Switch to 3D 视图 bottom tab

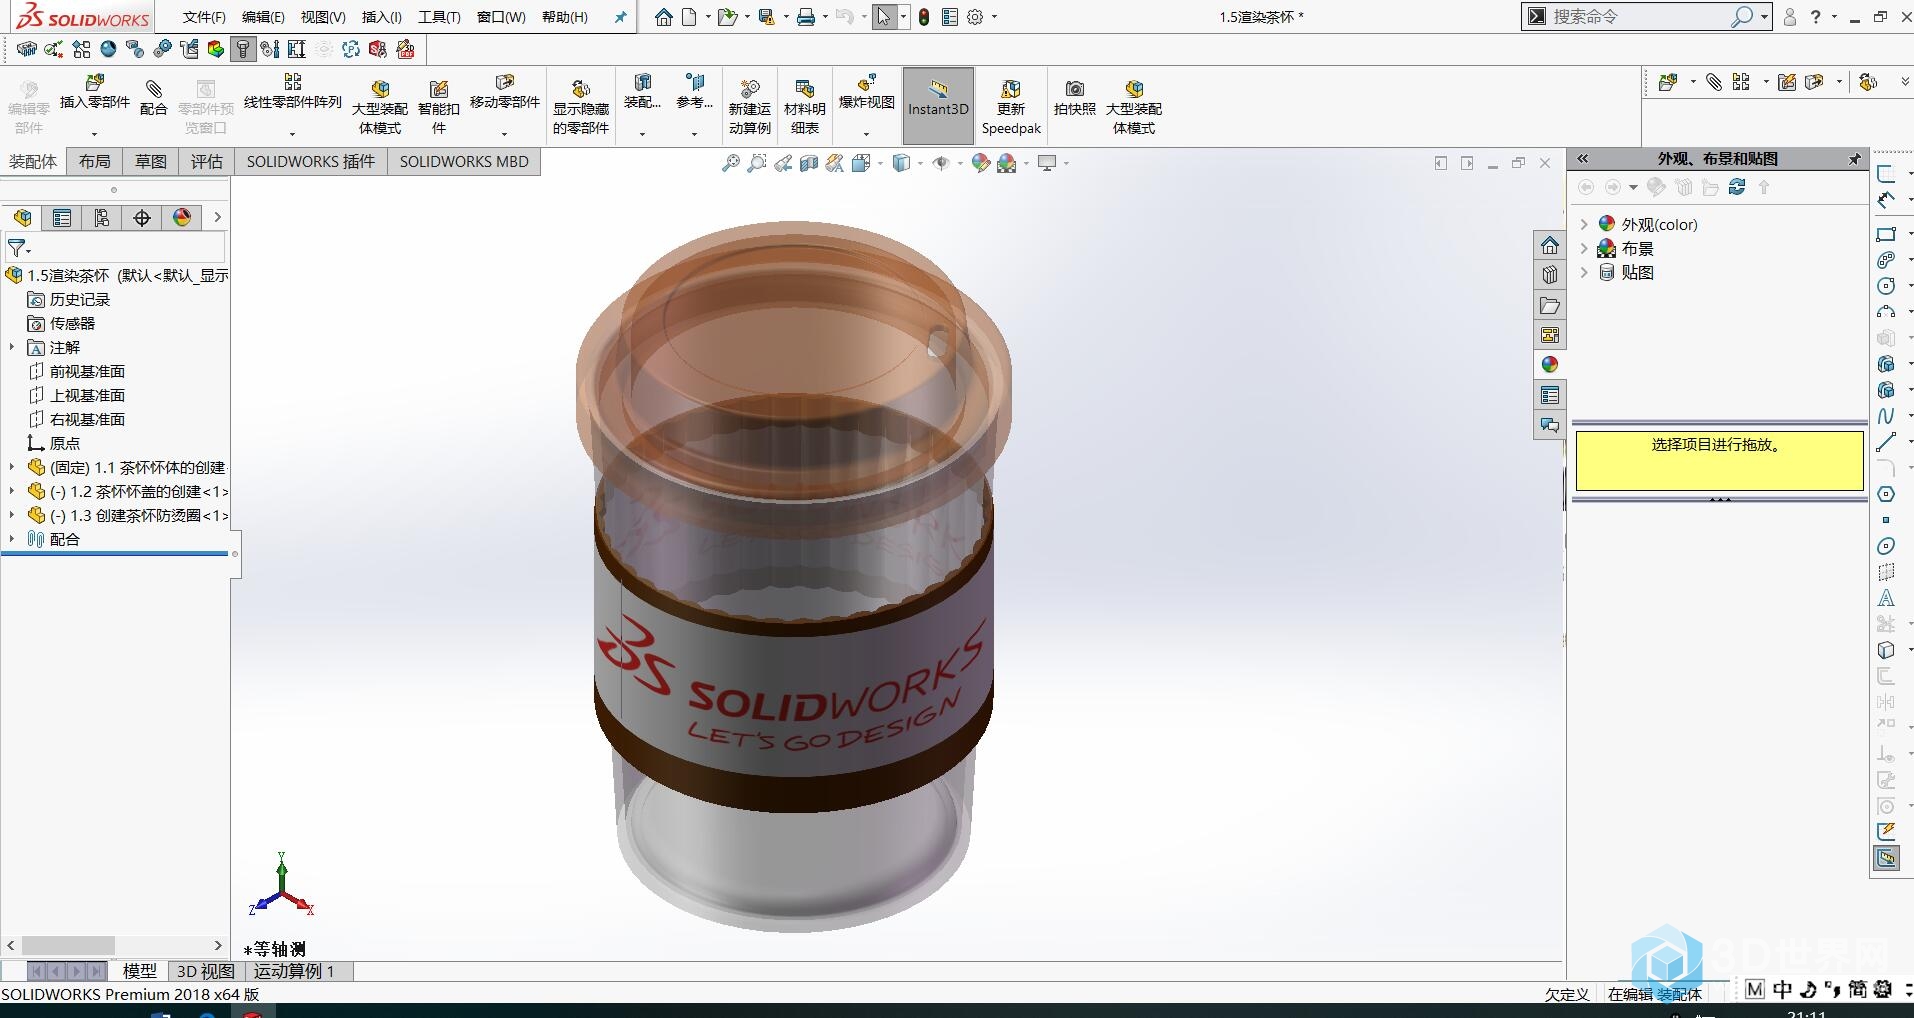tap(205, 971)
